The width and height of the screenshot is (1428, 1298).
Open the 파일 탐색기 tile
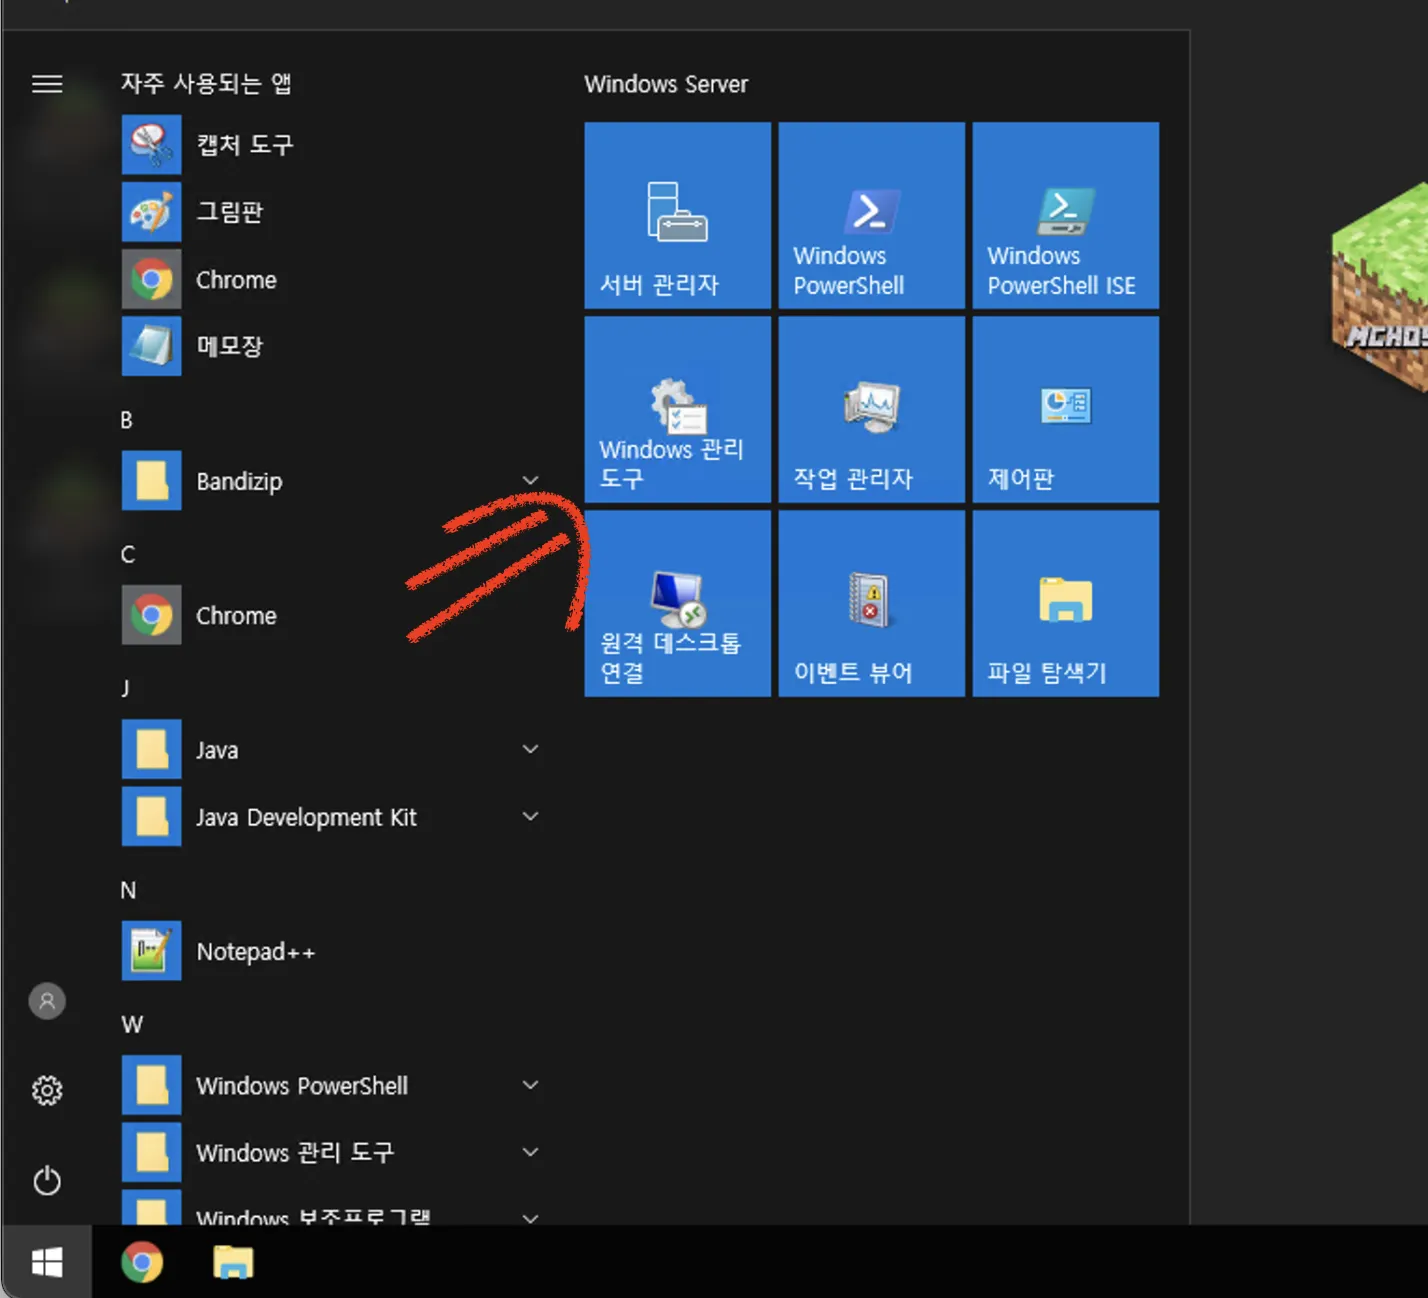coord(1066,603)
